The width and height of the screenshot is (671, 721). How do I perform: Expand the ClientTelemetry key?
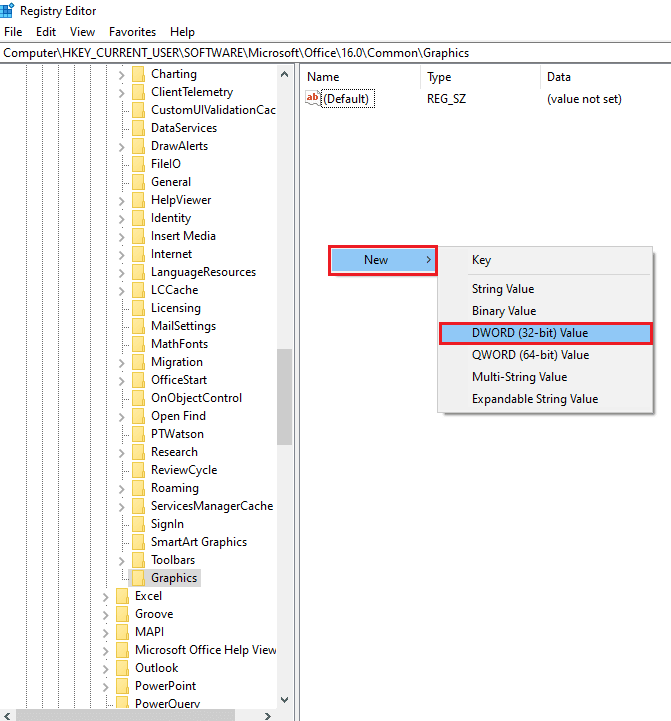[121, 92]
